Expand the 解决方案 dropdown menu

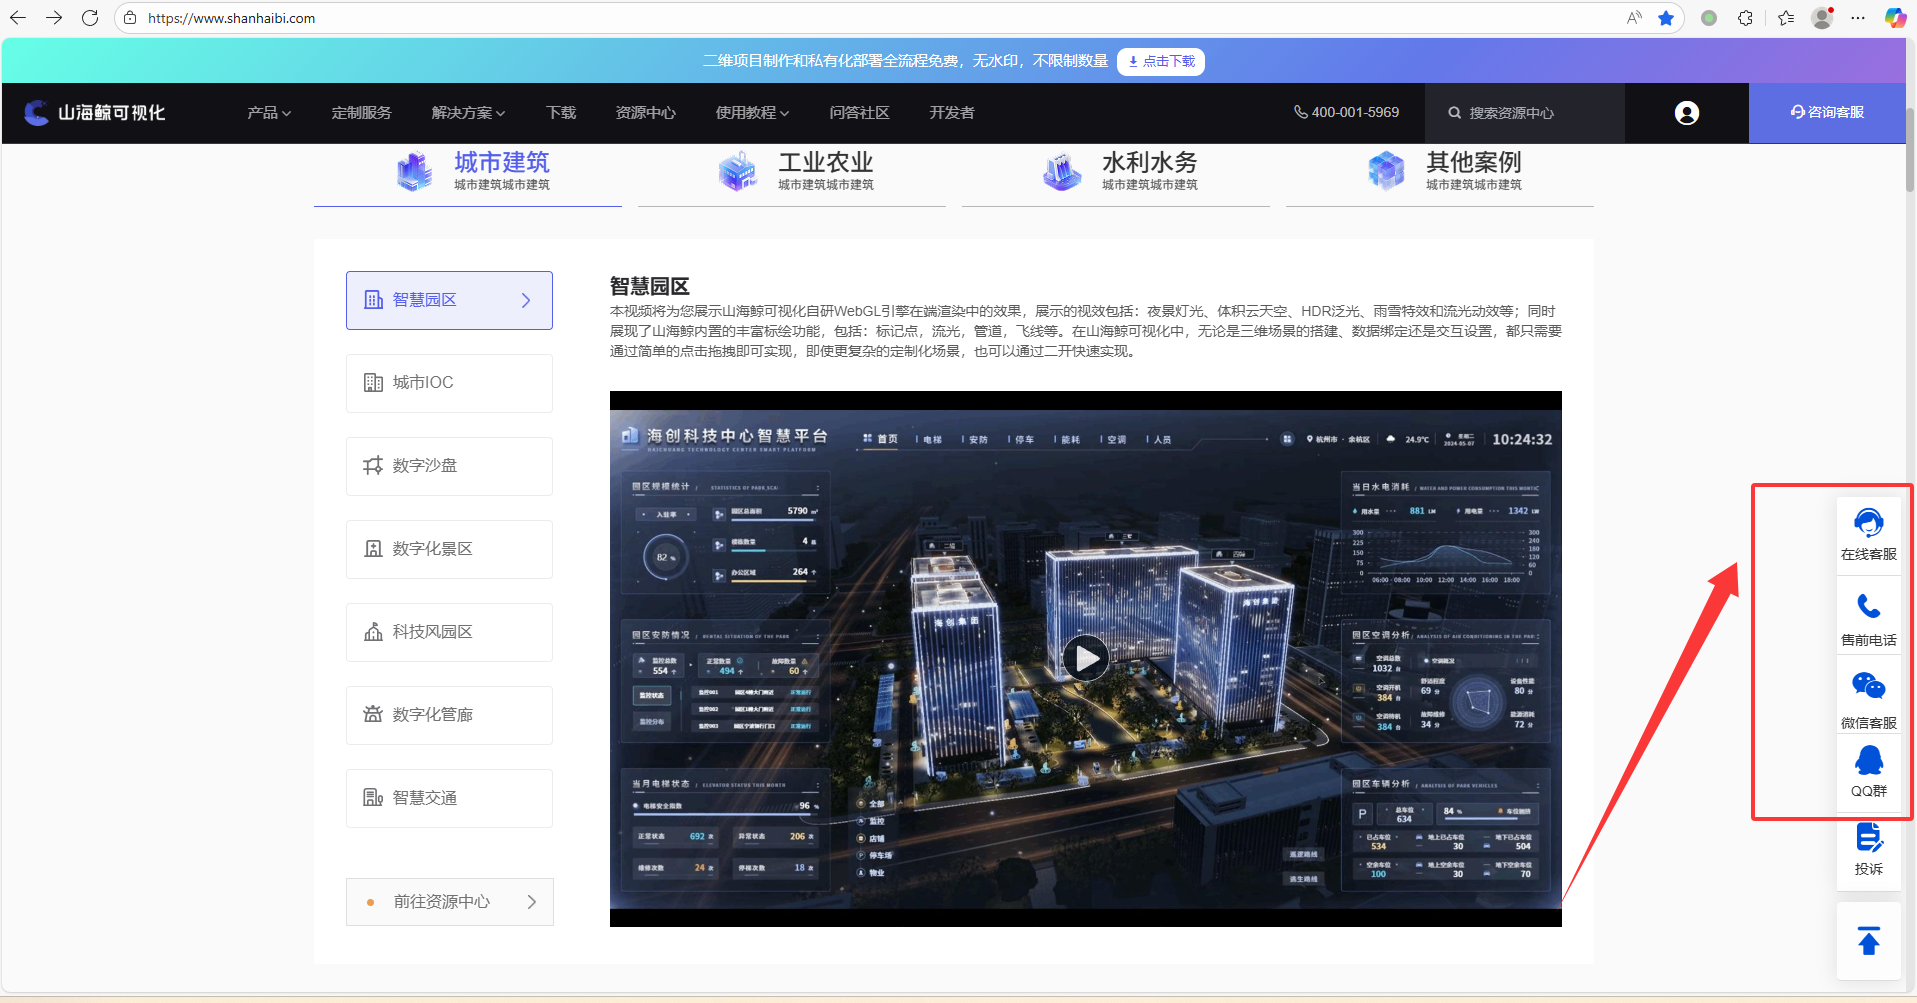point(468,113)
